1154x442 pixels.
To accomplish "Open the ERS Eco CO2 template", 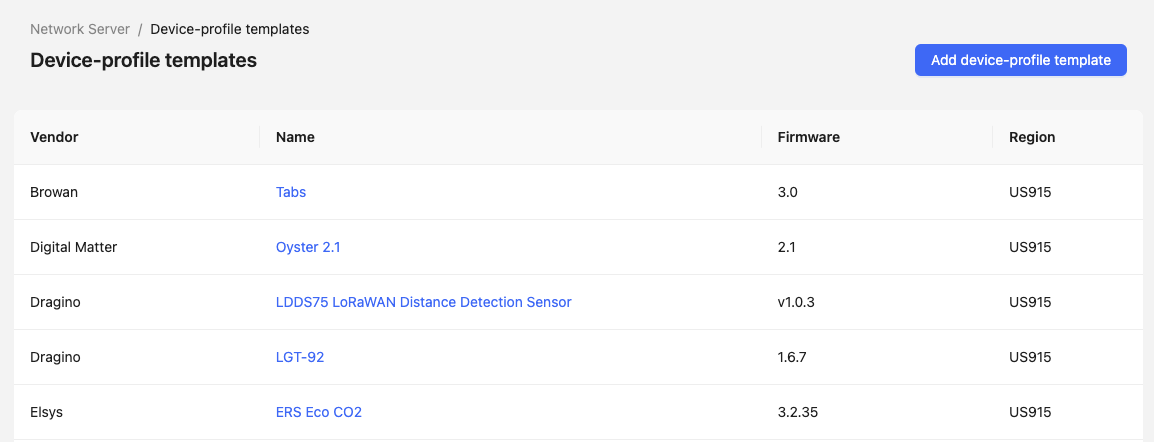I will click(318, 412).
